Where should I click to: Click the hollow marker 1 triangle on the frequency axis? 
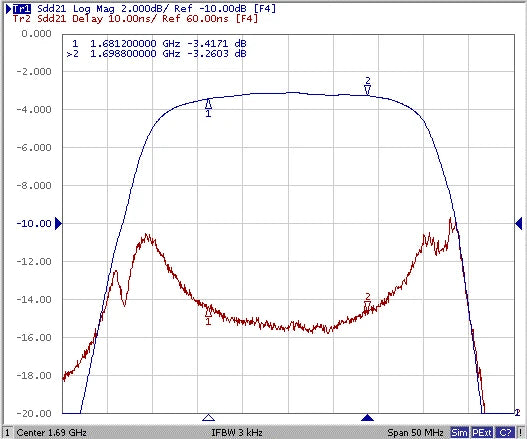[208, 417]
